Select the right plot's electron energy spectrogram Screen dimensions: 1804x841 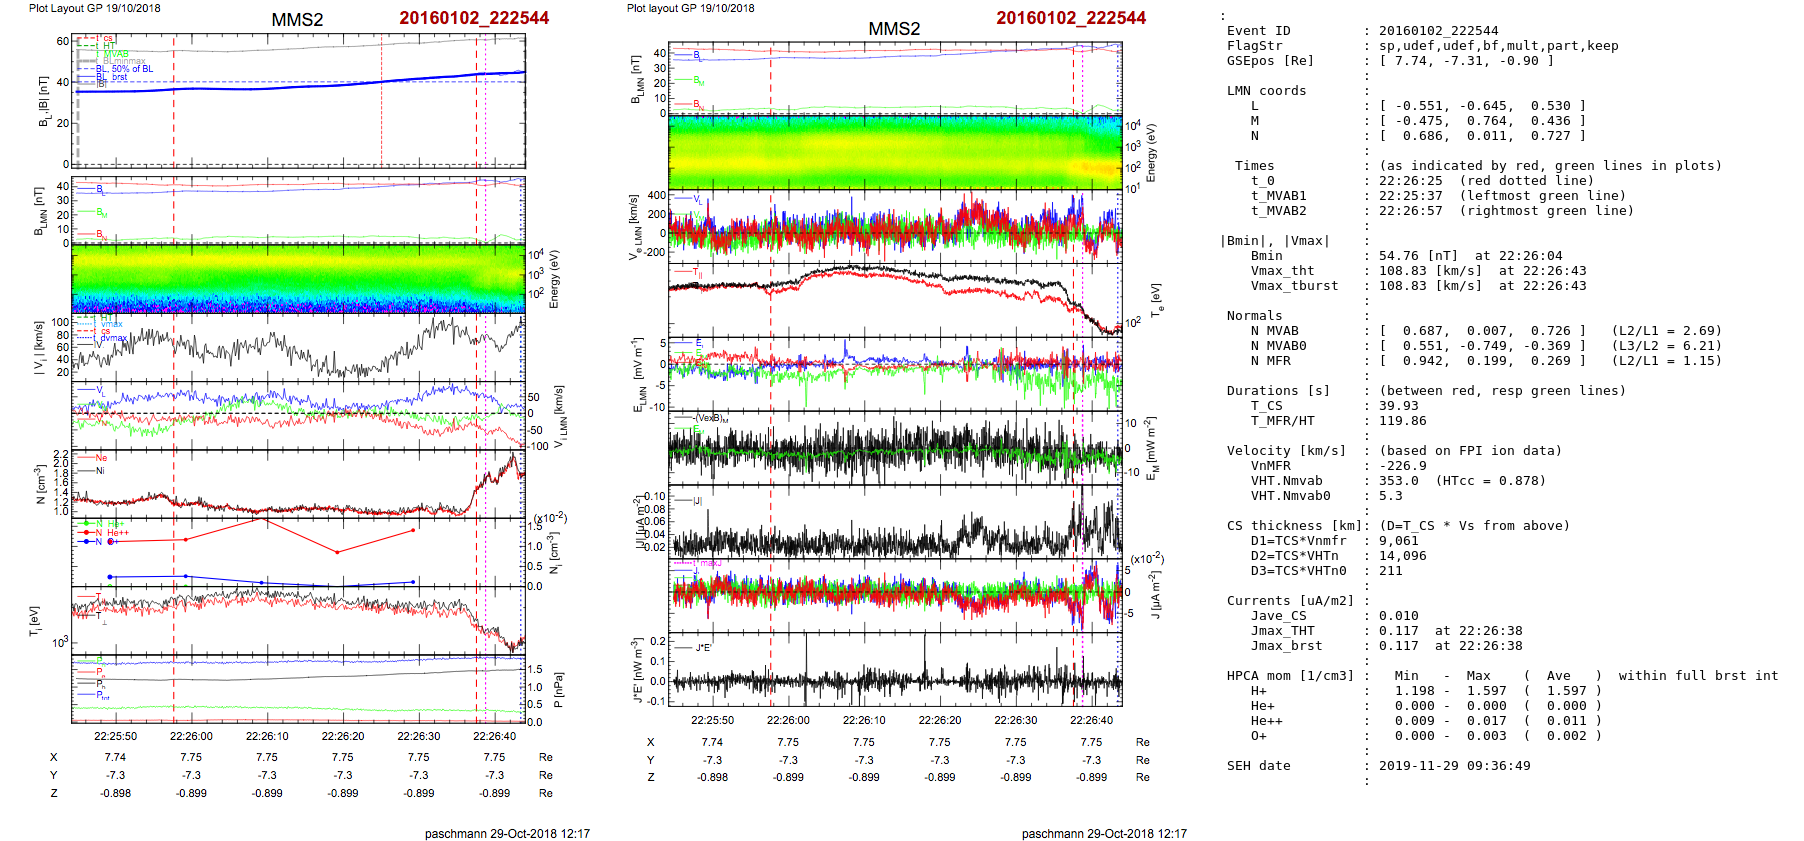click(x=894, y=152)
